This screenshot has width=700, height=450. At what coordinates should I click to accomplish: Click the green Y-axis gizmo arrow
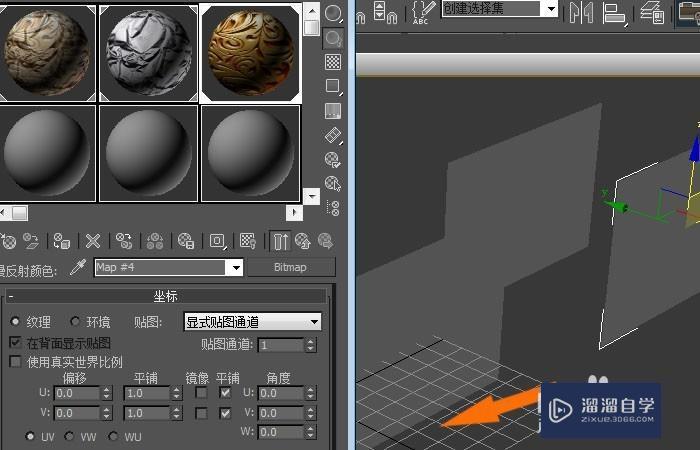[618, 206]
